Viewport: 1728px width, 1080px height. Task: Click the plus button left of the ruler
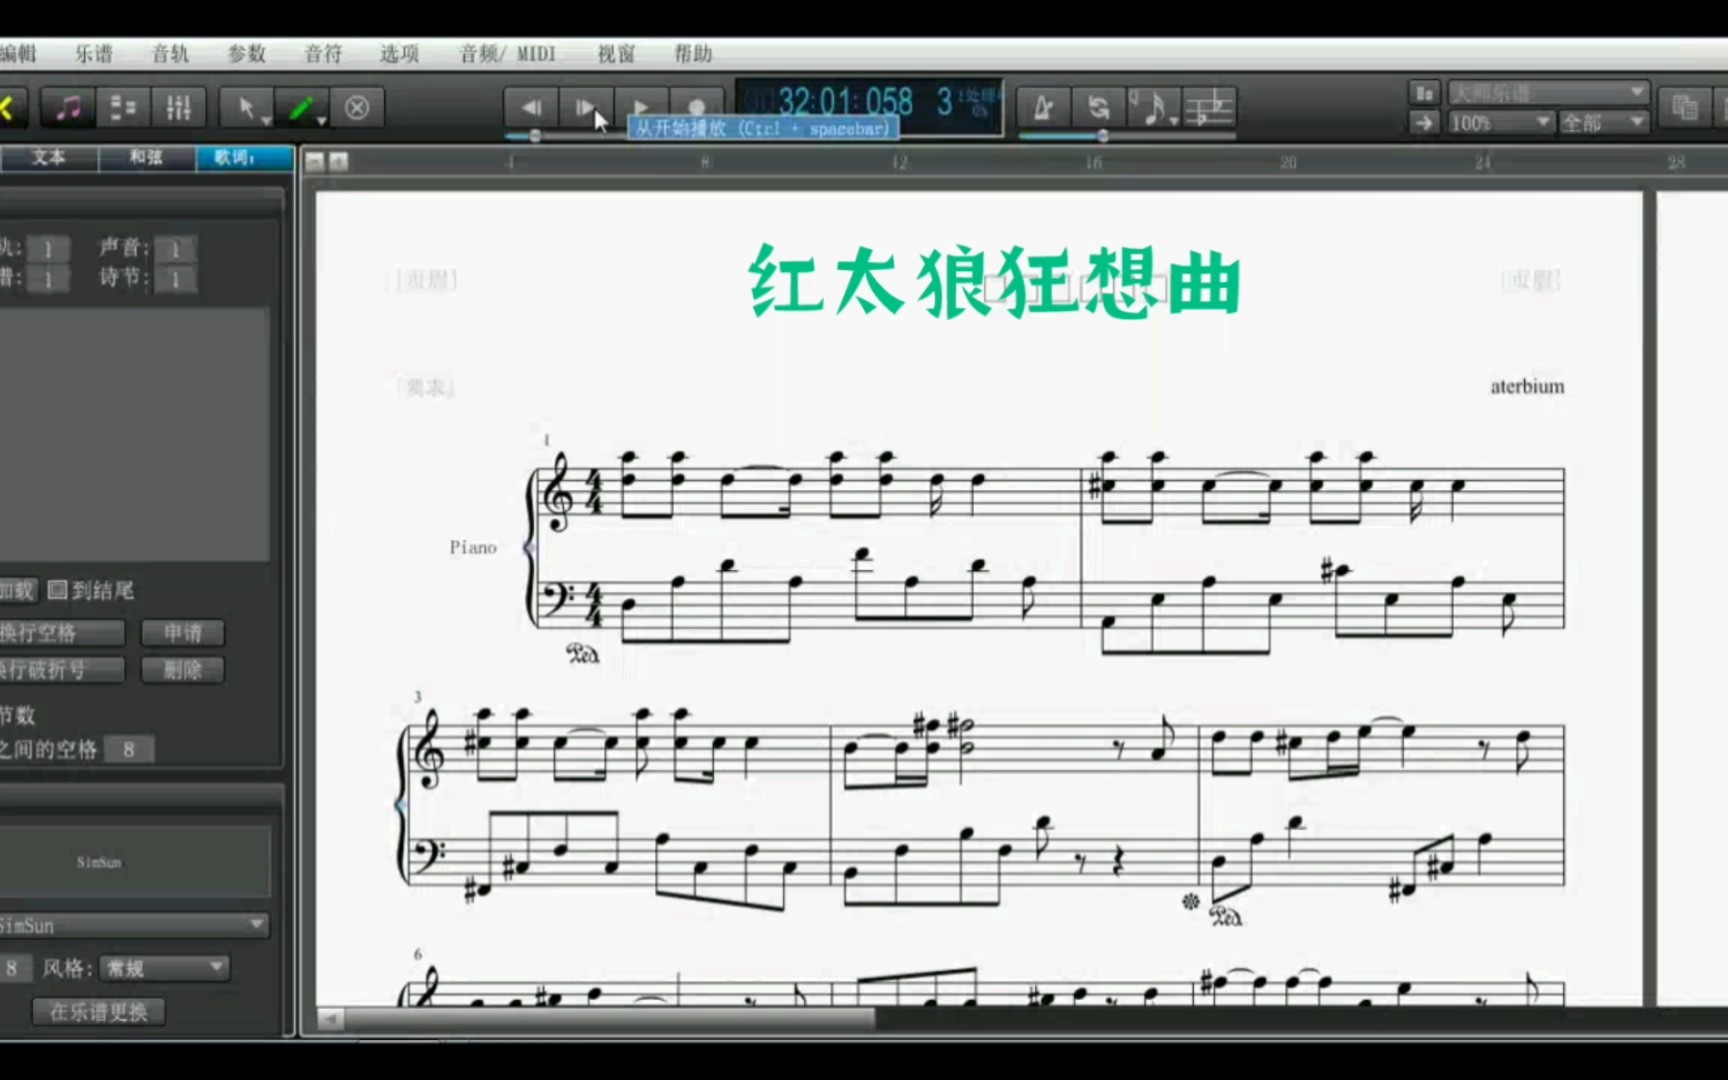[x=339, y=162]
